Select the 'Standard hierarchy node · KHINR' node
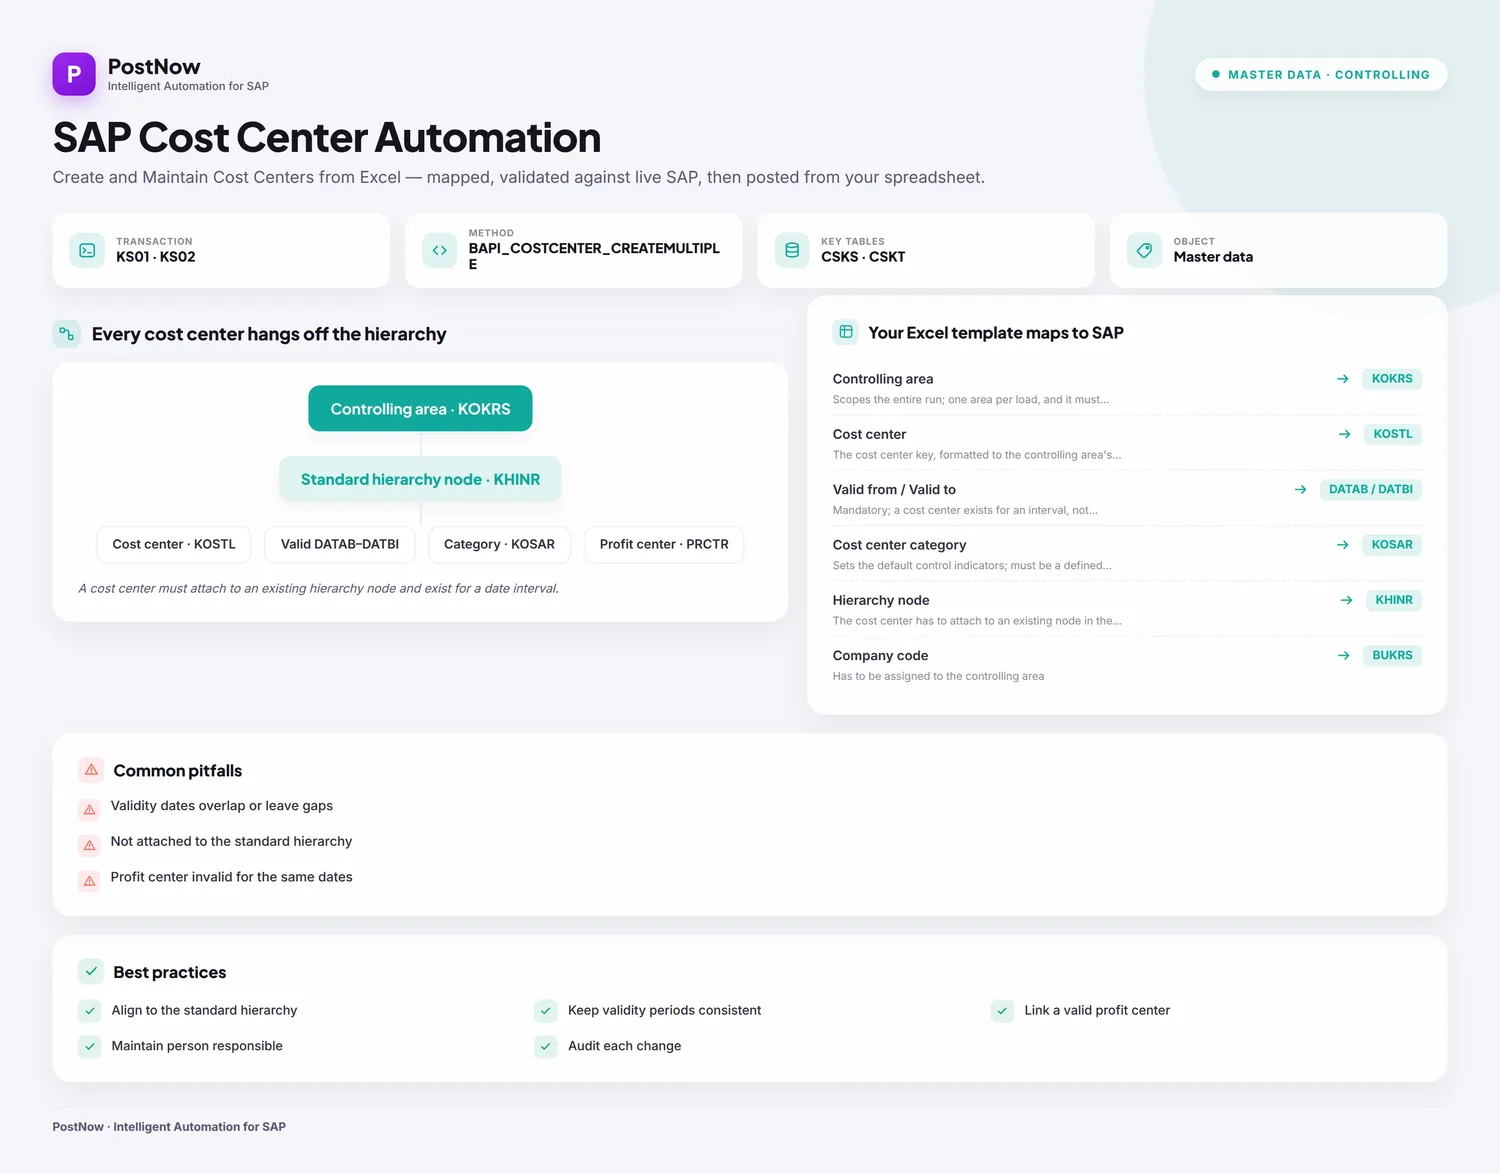Screen dimensions: 1500x1174 pos(420,479)
